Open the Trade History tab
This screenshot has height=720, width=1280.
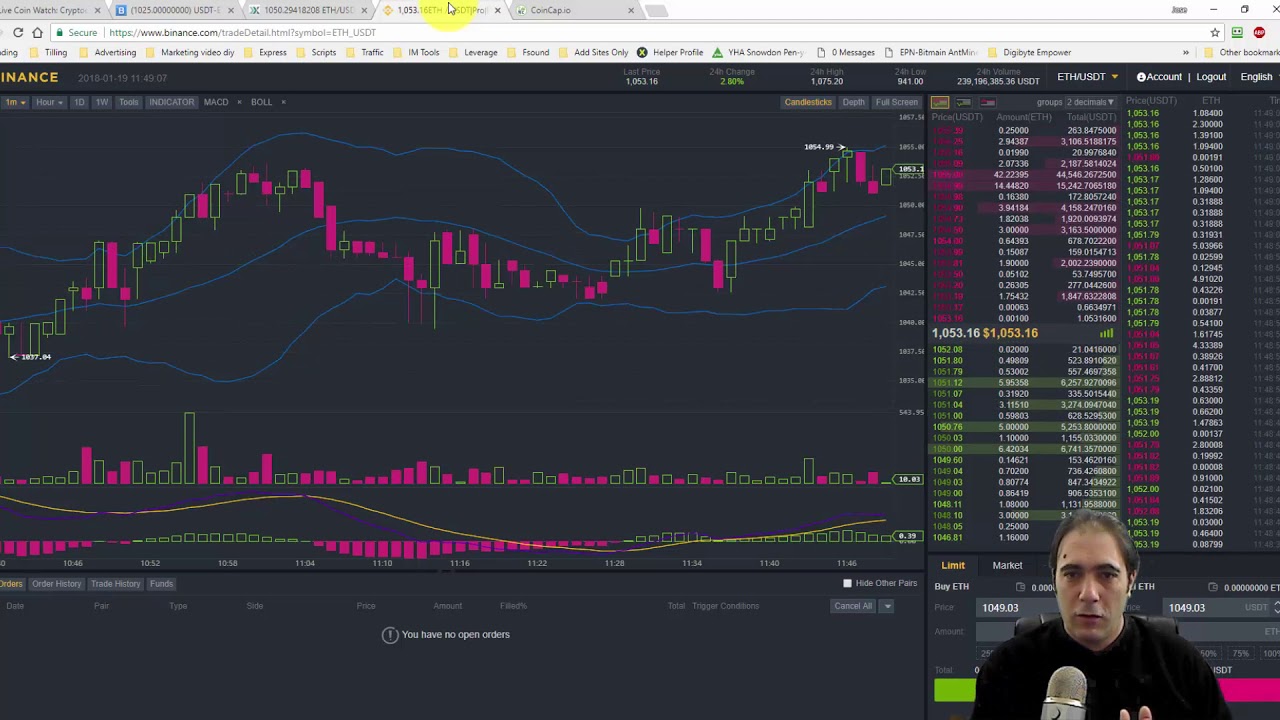pos(115,584)
